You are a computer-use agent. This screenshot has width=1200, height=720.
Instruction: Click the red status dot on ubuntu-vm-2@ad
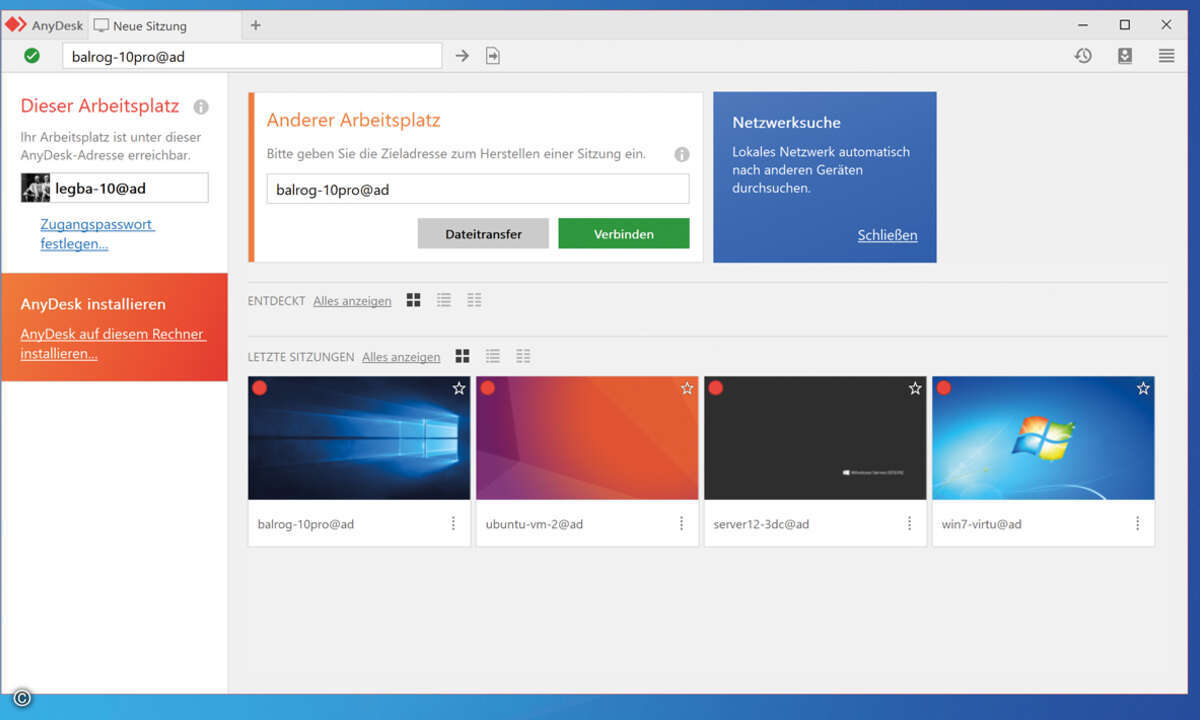click(488, 388)
